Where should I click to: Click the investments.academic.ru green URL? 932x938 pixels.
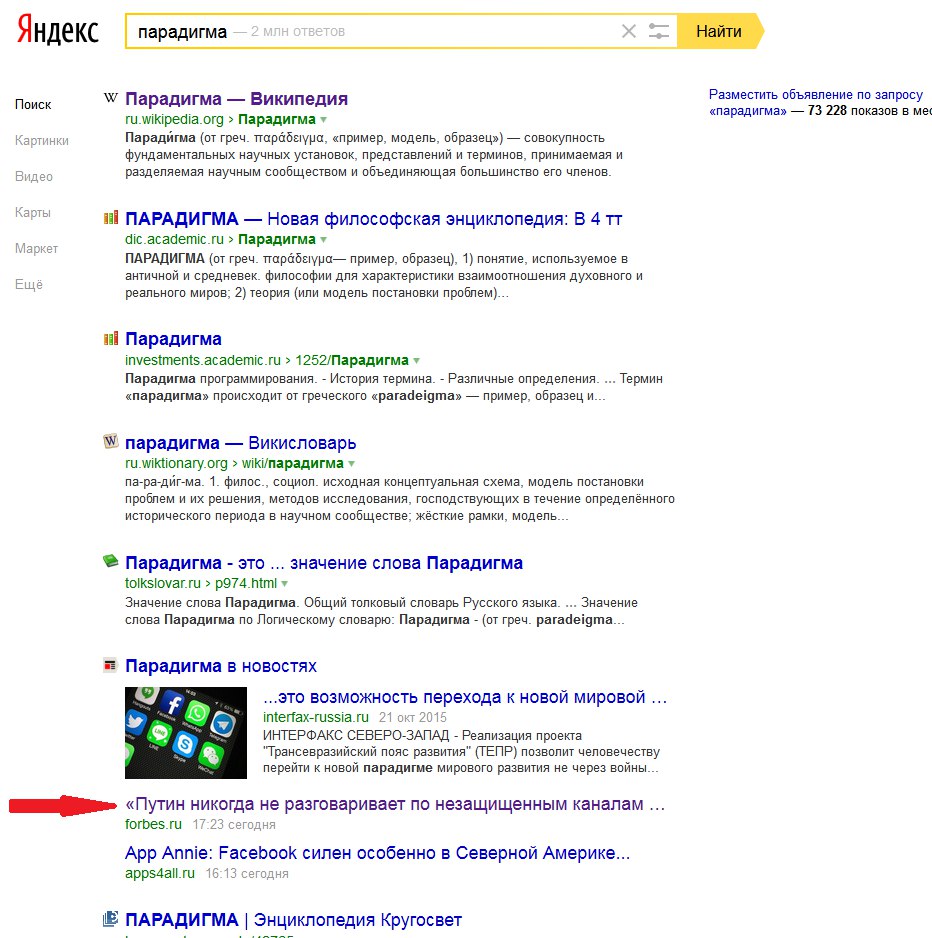coord(203,361)
